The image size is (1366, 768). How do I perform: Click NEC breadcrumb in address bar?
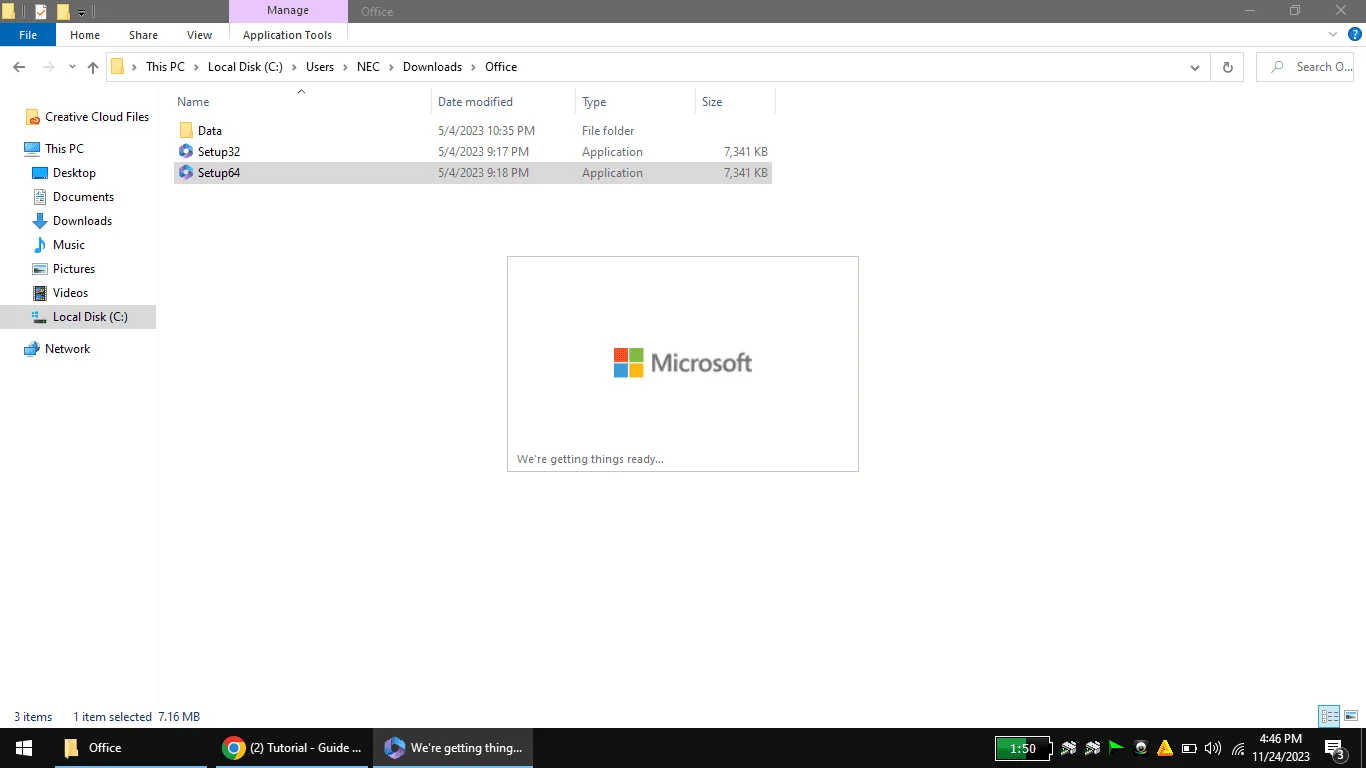(x=368, y=67)
